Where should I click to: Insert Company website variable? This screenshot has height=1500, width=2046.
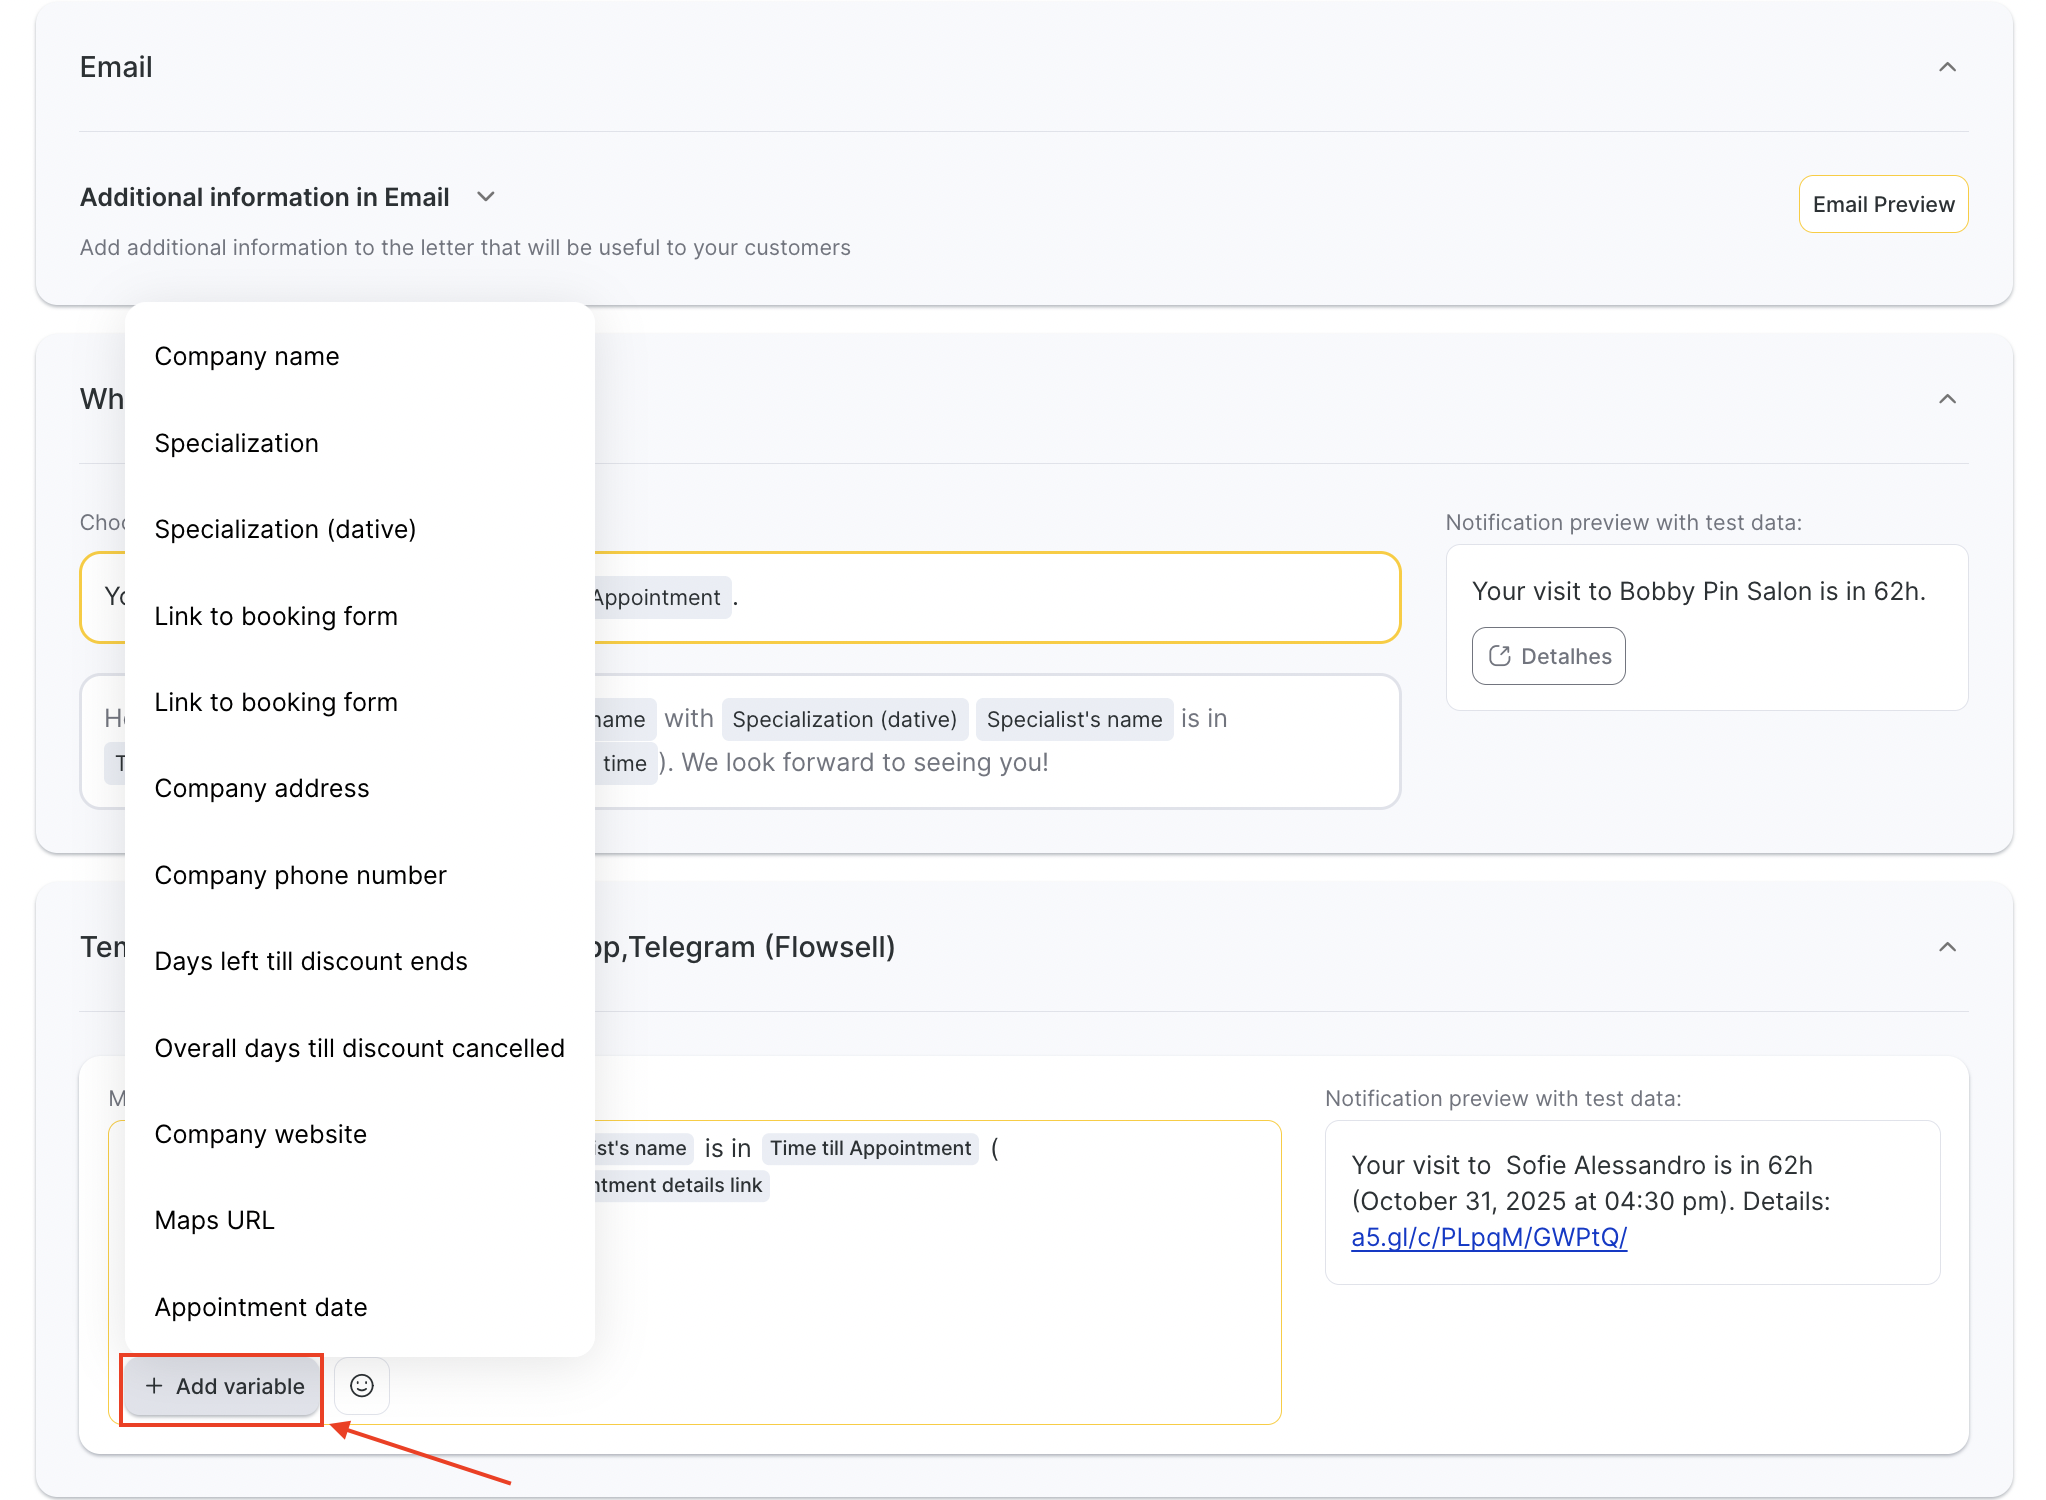260,1134
